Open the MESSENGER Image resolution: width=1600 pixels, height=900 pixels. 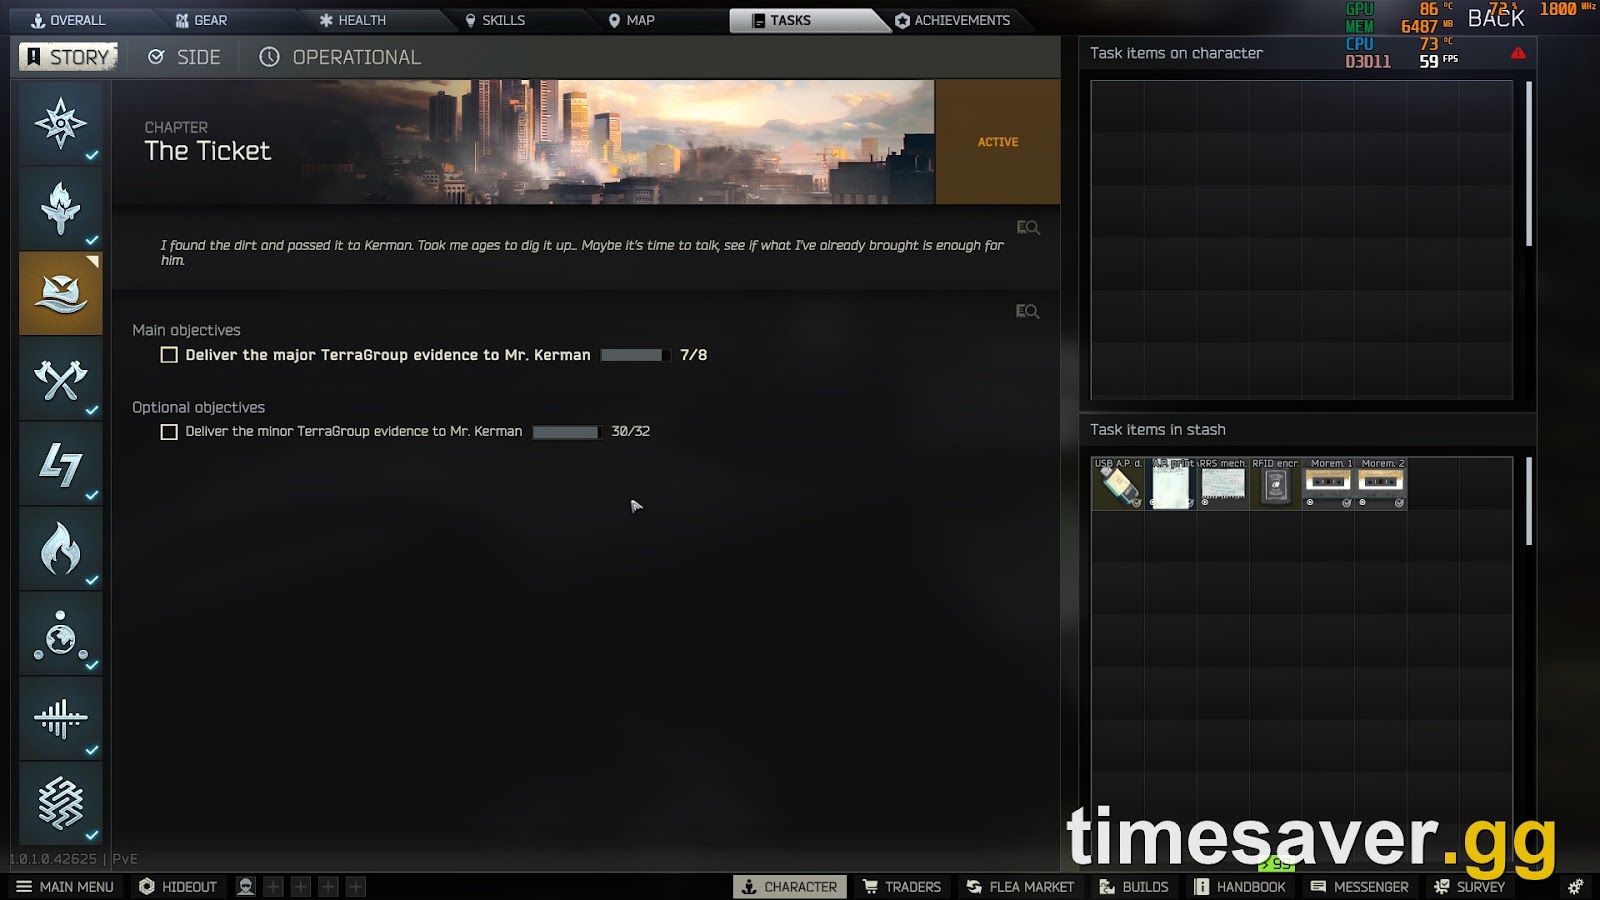(x=1360, y=887)
